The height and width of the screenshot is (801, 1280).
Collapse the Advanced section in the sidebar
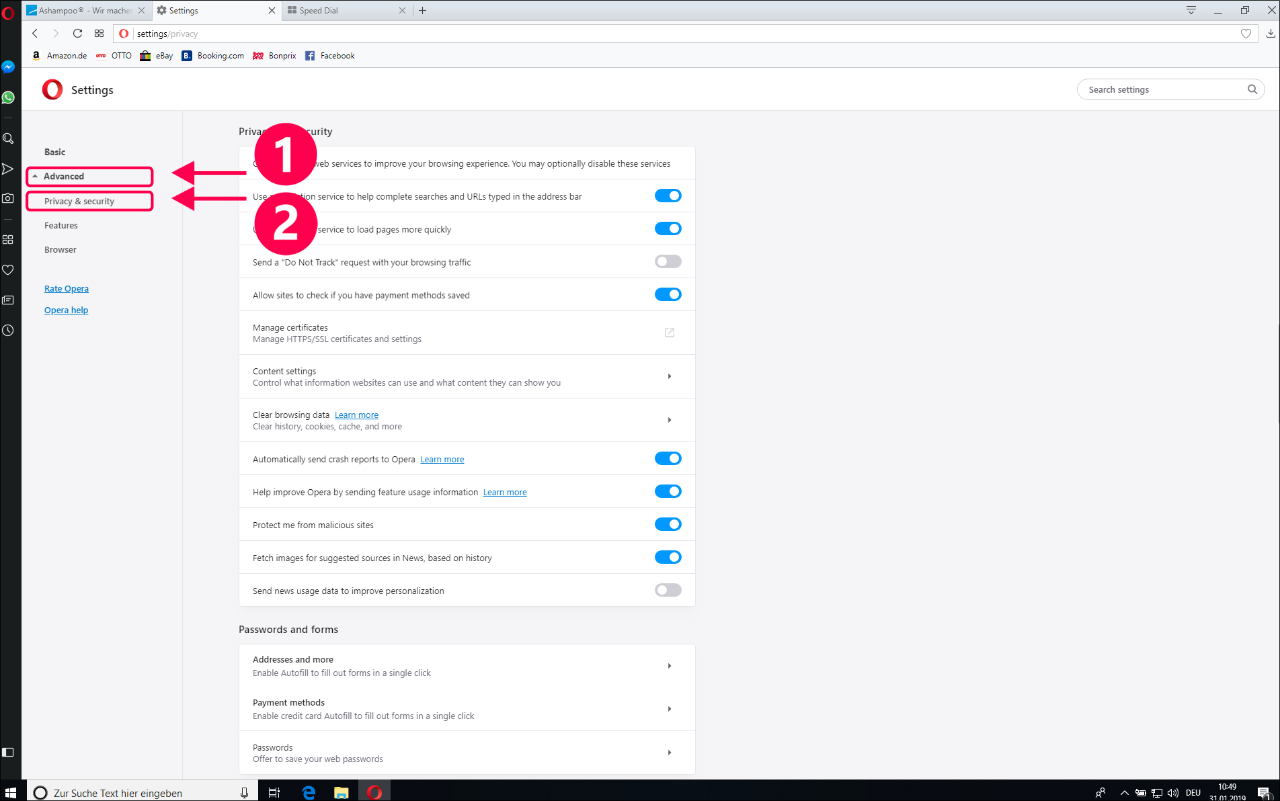[64, 177]
